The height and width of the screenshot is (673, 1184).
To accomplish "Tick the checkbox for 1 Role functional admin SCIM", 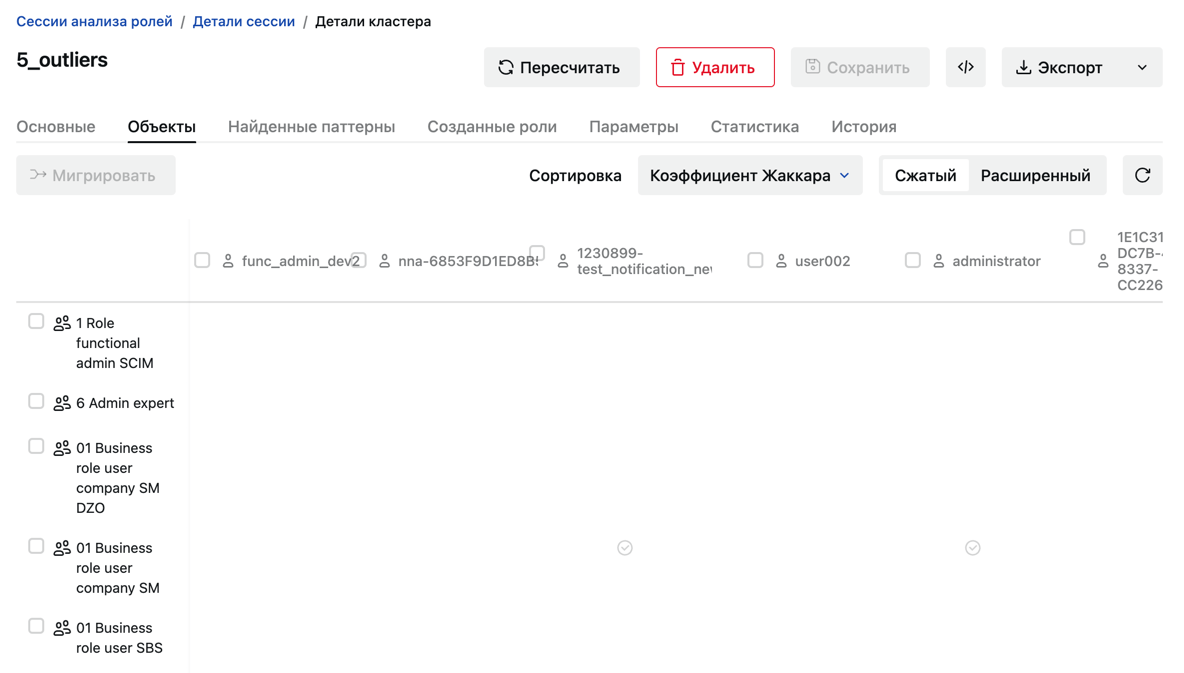I will pos(36,322).
